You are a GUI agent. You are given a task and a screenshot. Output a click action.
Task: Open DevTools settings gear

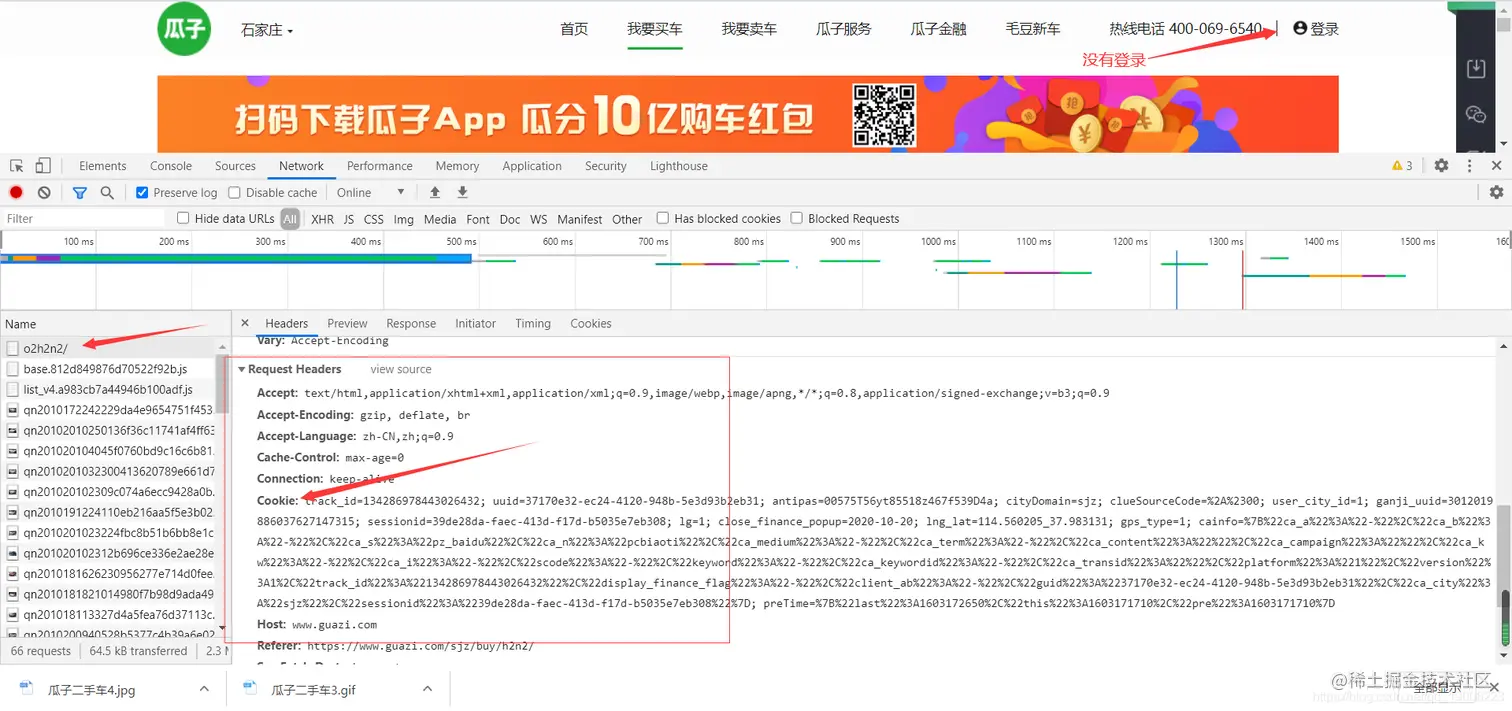1441,166
